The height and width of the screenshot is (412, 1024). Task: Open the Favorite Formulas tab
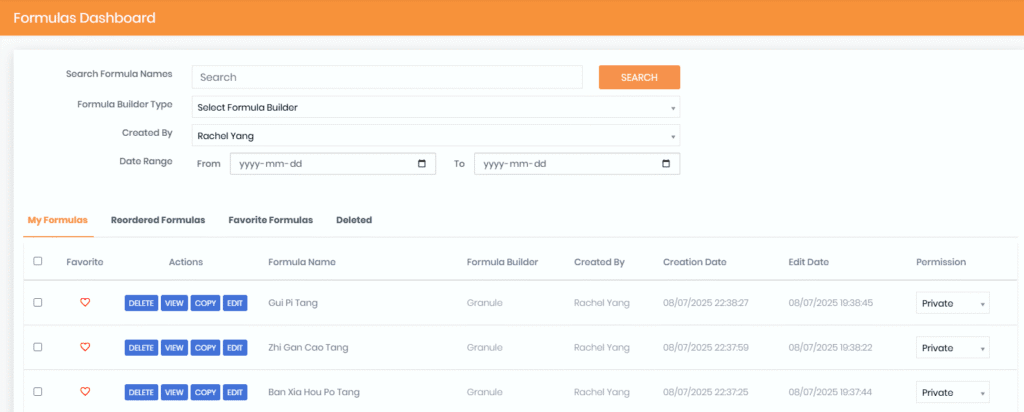(270, 220)
